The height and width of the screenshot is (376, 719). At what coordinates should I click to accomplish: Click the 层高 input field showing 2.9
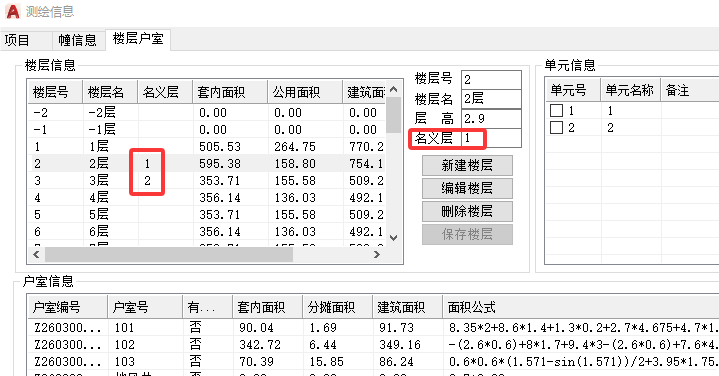pos(491,119)
